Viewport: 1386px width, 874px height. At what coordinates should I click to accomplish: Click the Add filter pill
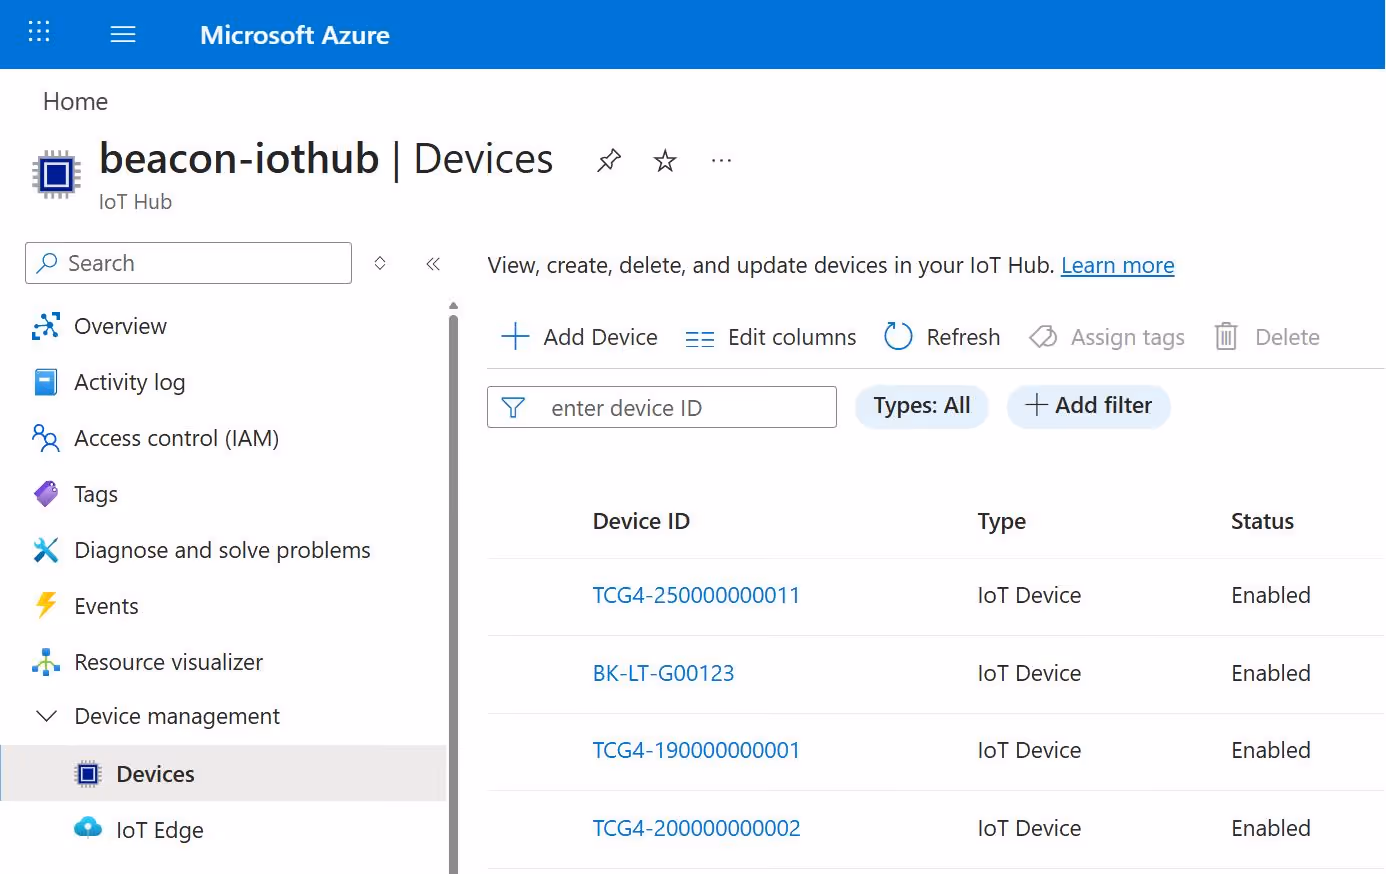[x=1088, y=406]
